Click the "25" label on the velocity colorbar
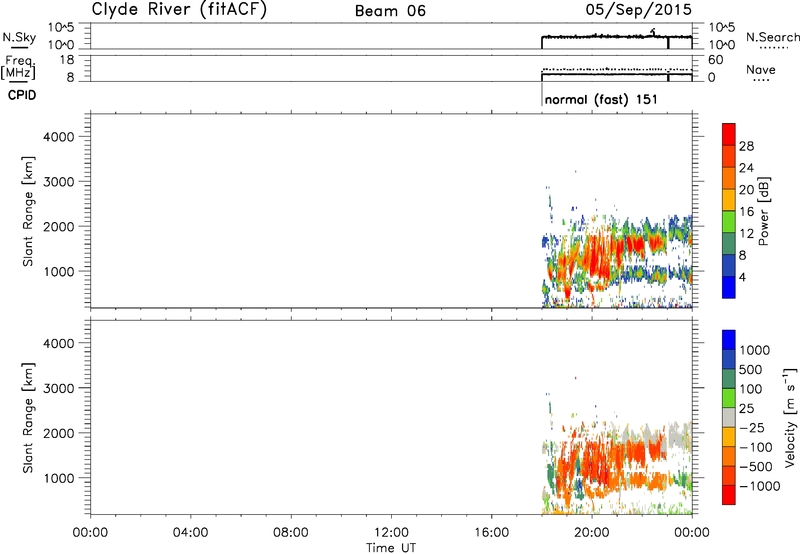Image resolution: width=800 pixels, height=554 pixels. (747, 409)
